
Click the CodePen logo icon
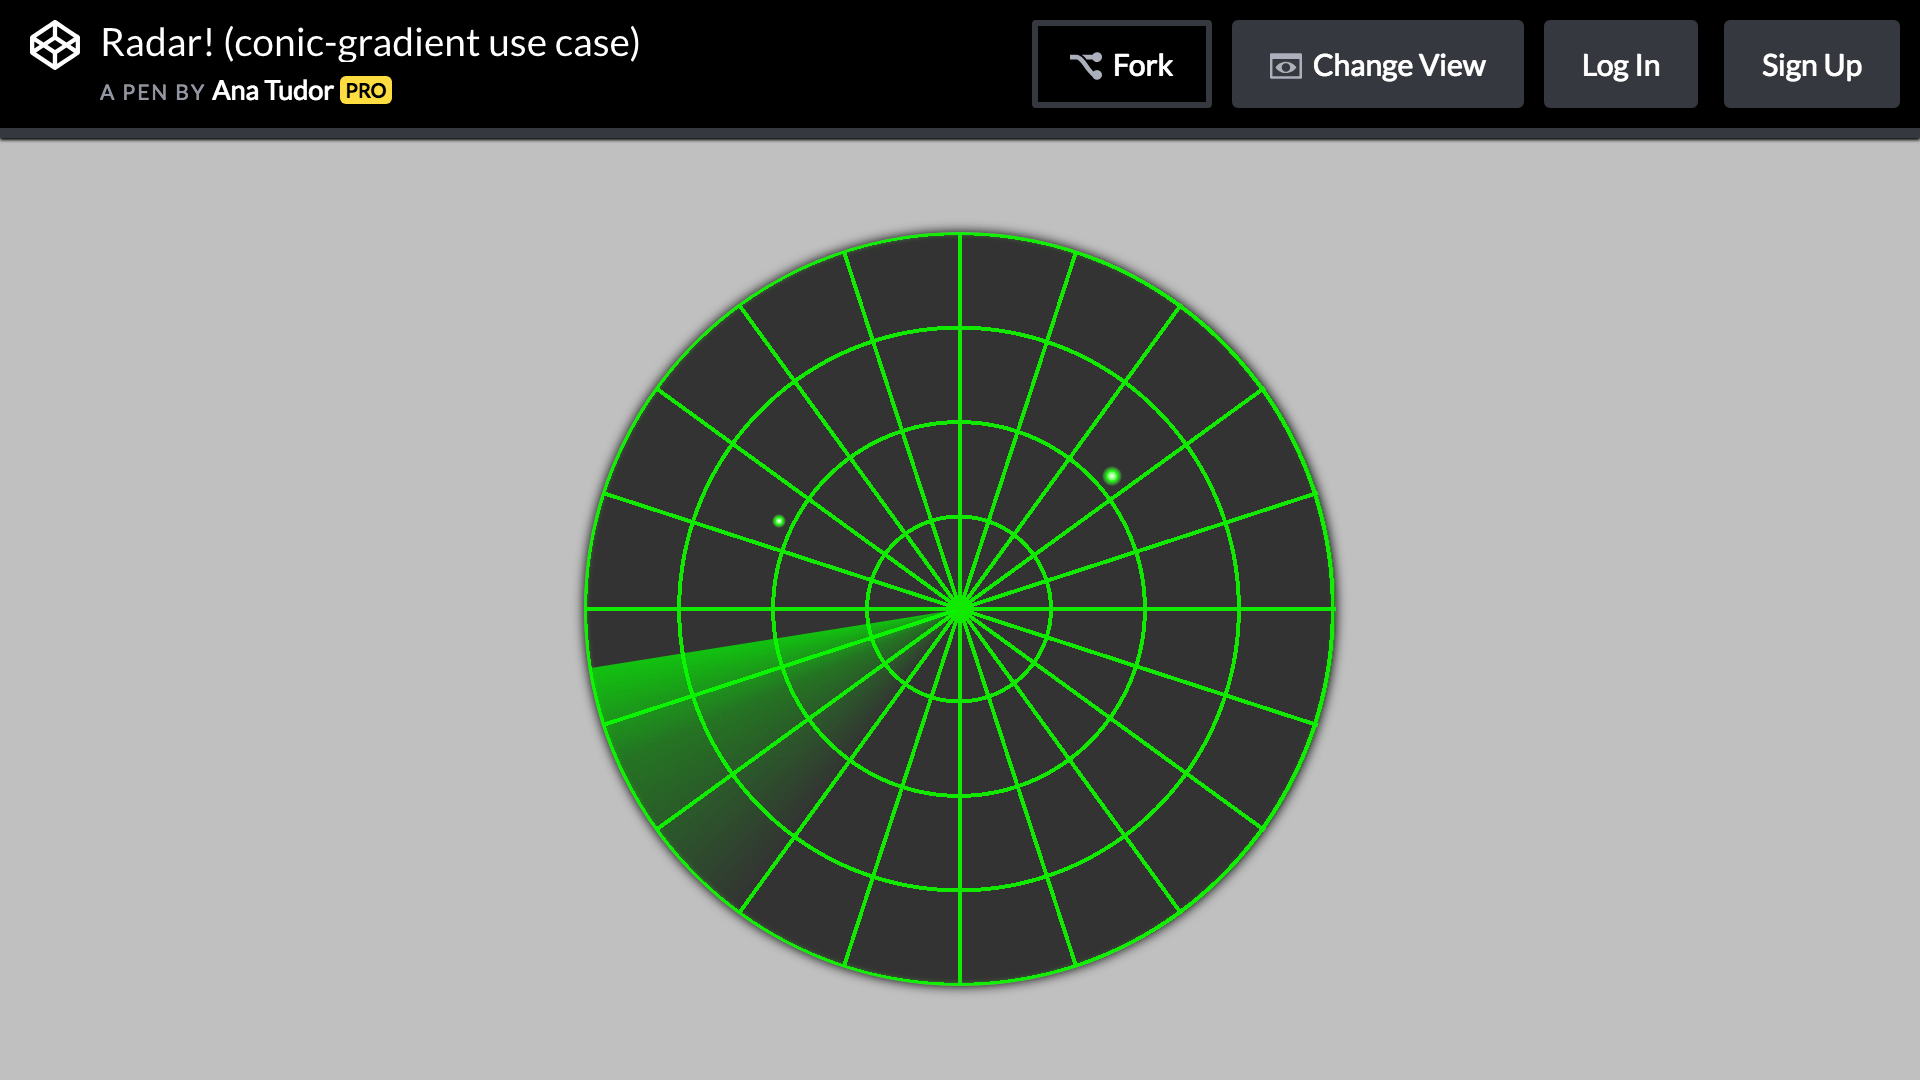point(54,46)
